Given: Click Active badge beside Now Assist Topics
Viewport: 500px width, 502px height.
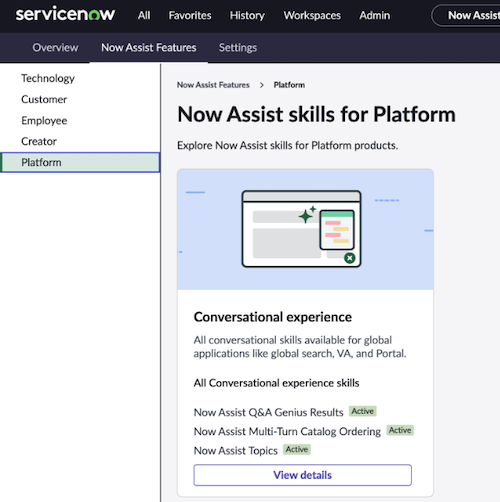Looking at the screenshot, I should click(297, 450).
